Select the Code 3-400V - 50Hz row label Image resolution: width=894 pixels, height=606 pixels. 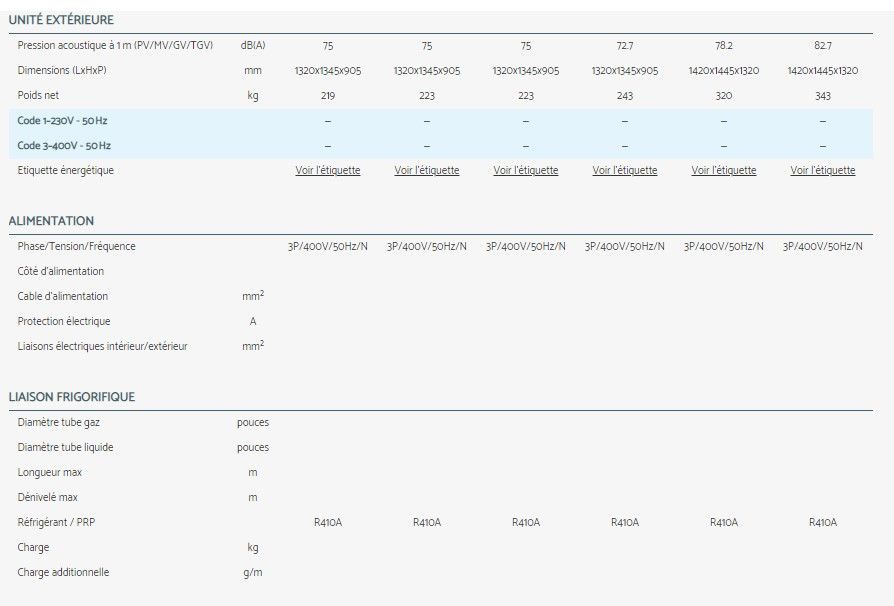tap(64, 146)
